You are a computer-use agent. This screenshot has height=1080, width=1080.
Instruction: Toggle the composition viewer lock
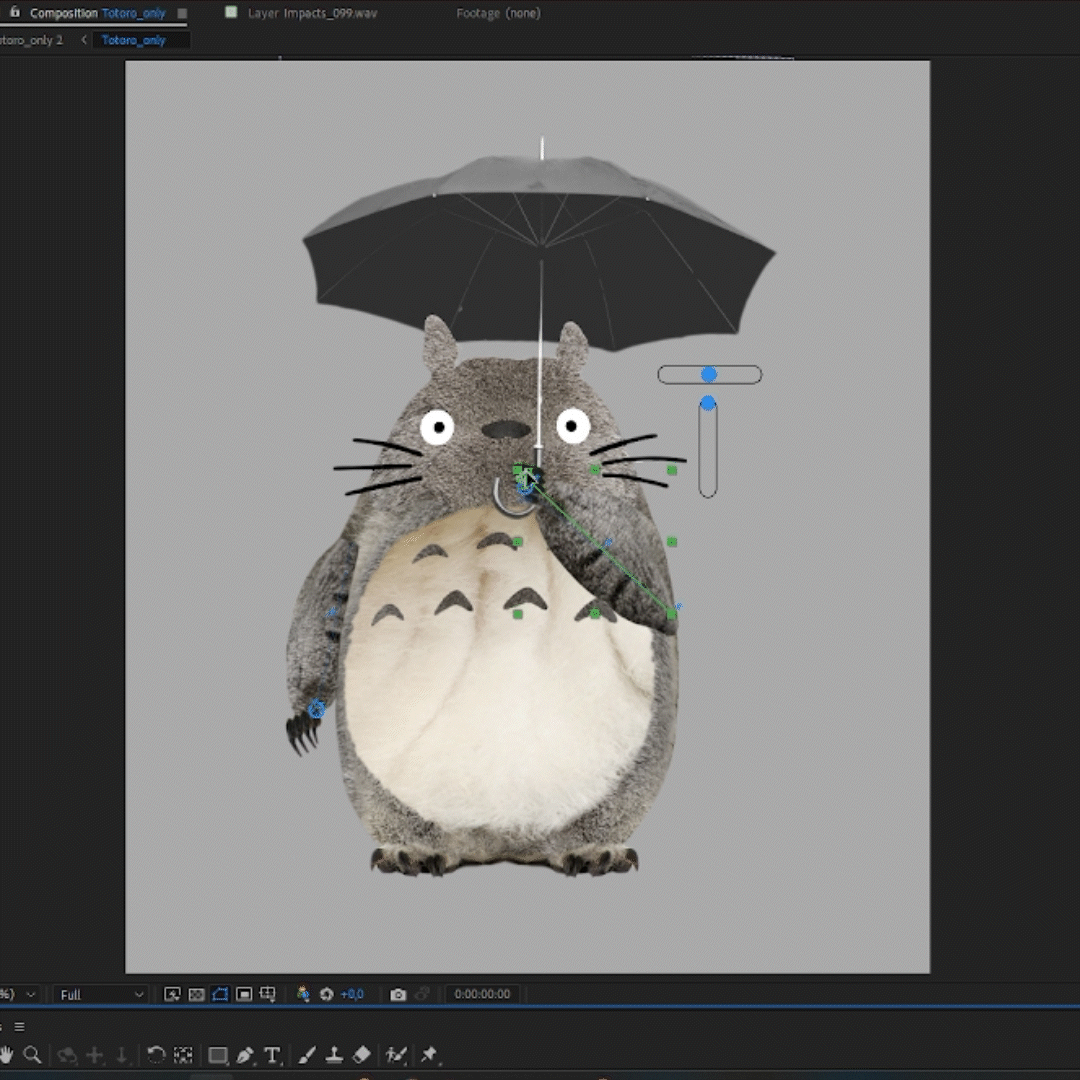pos(14,12)
